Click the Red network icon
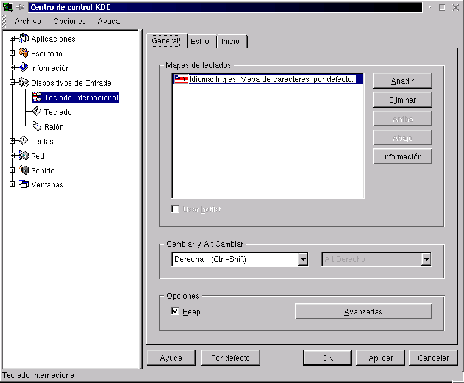Image resolution: width=464 pixels, height=383 pixels. 24,155
